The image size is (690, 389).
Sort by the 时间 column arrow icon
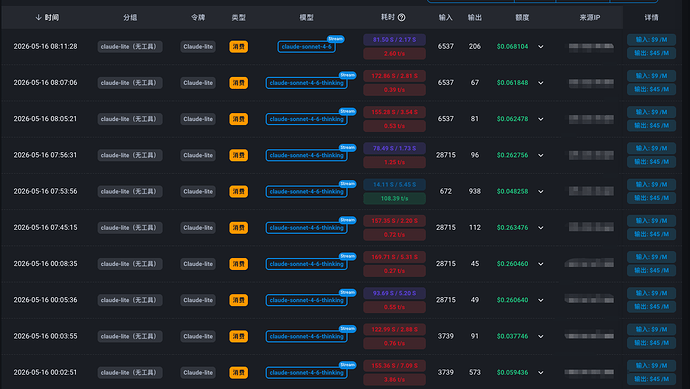coord(38,18)
